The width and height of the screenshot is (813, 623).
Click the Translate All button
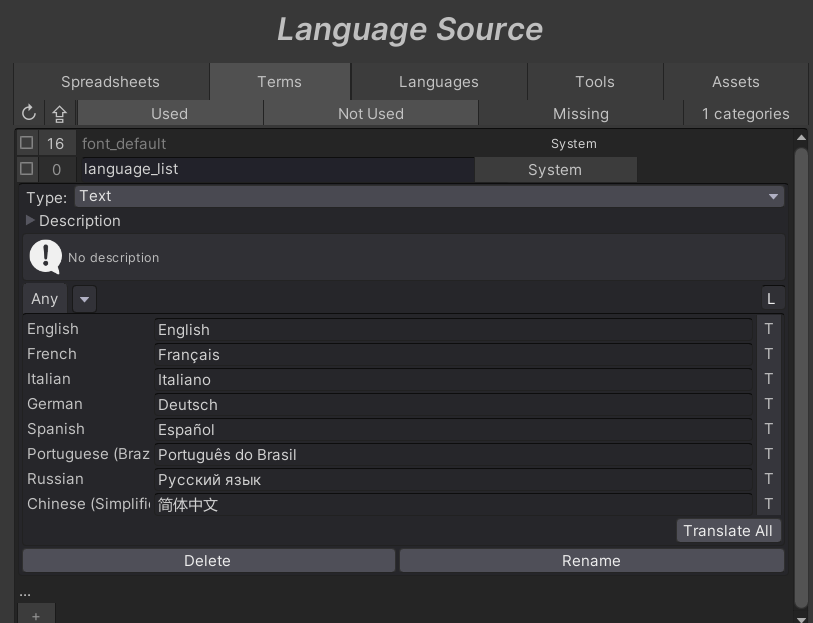tap(727, 530)
